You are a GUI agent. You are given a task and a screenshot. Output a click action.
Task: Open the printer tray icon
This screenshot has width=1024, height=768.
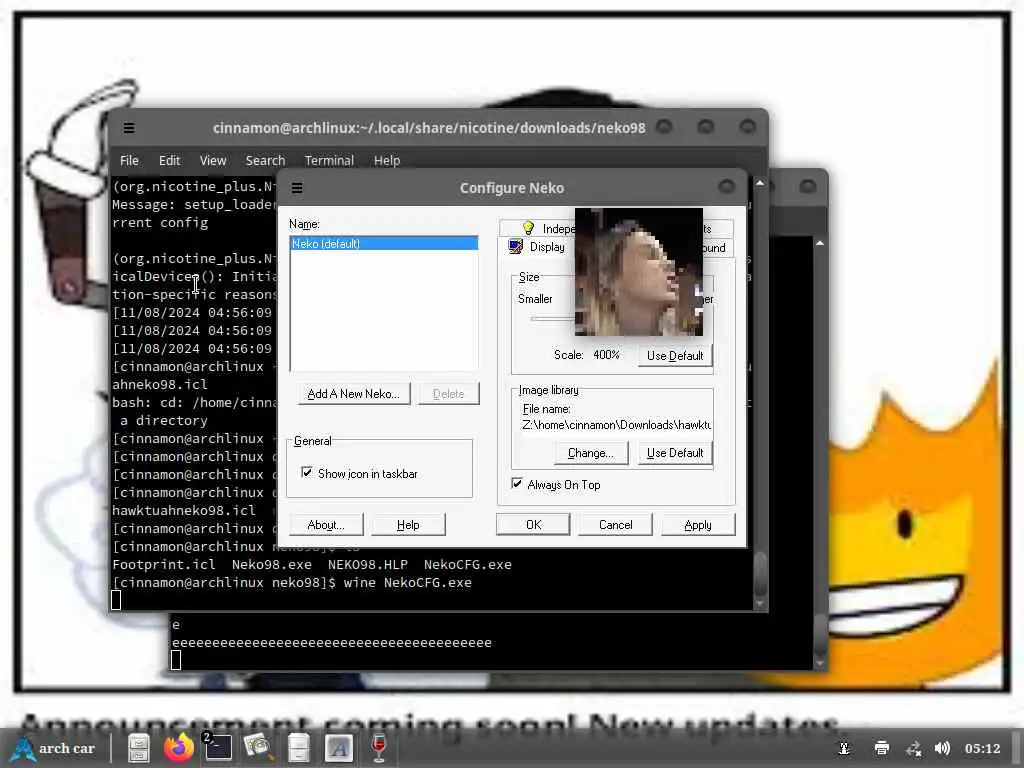click(882, 748)
